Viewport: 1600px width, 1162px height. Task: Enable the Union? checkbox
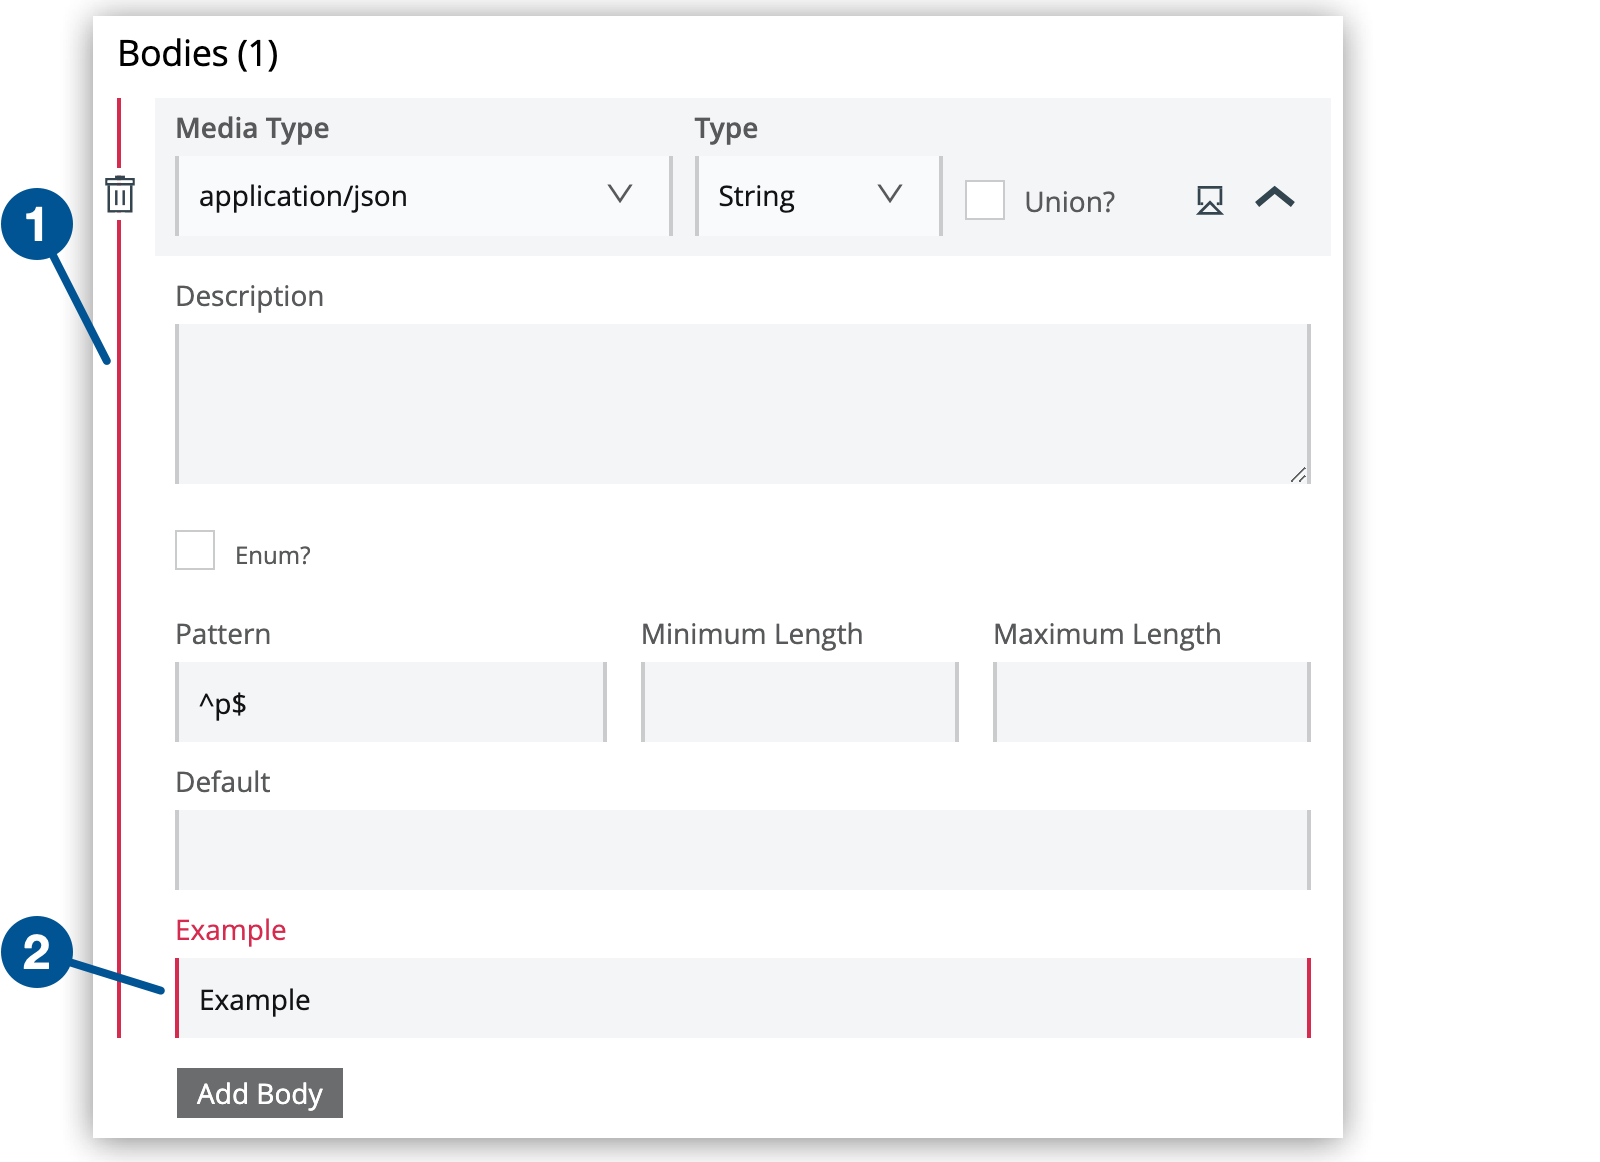click(x=984, y=200)
